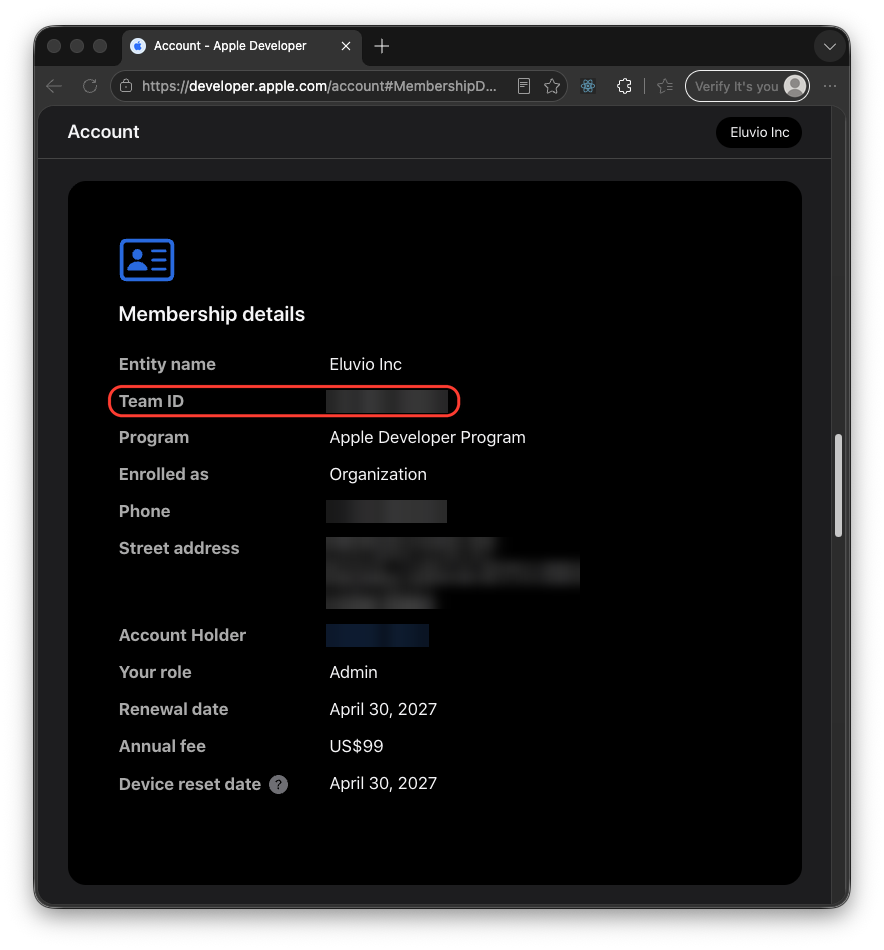Click the Verify It's you button

[x=747, y=86]
